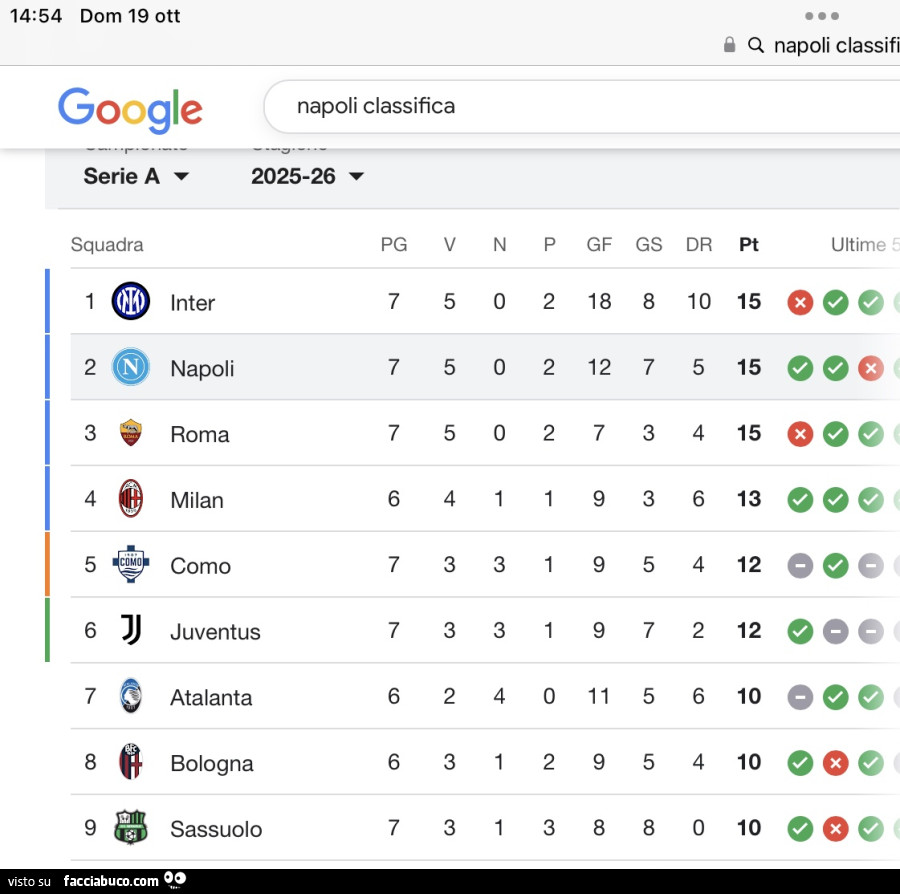Image resolution: width=900 pixels, height=894 pixels.
Task: Click the Napoli team logo
Action: click(131, 367)
